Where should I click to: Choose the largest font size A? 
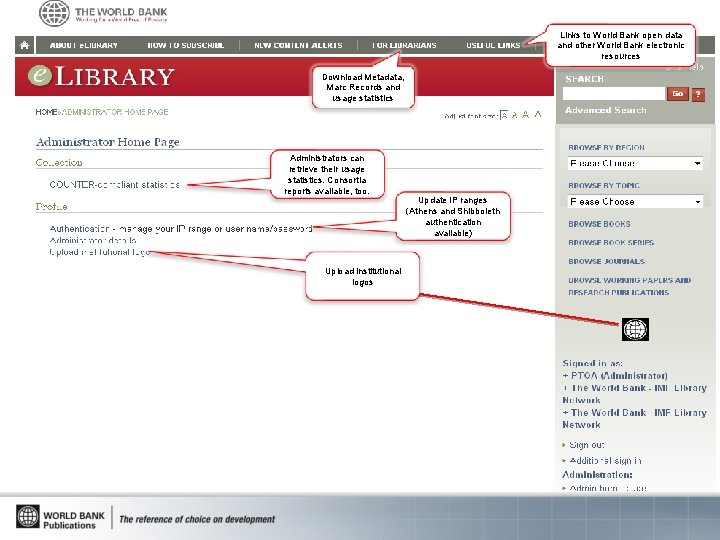pyautogui.click(x=538, y=114)
